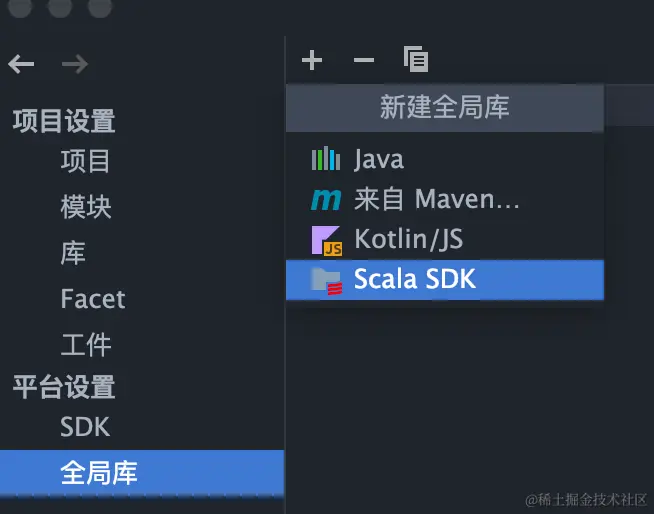
Task: Open 项目 settings page
Action: tap(86, 161)
